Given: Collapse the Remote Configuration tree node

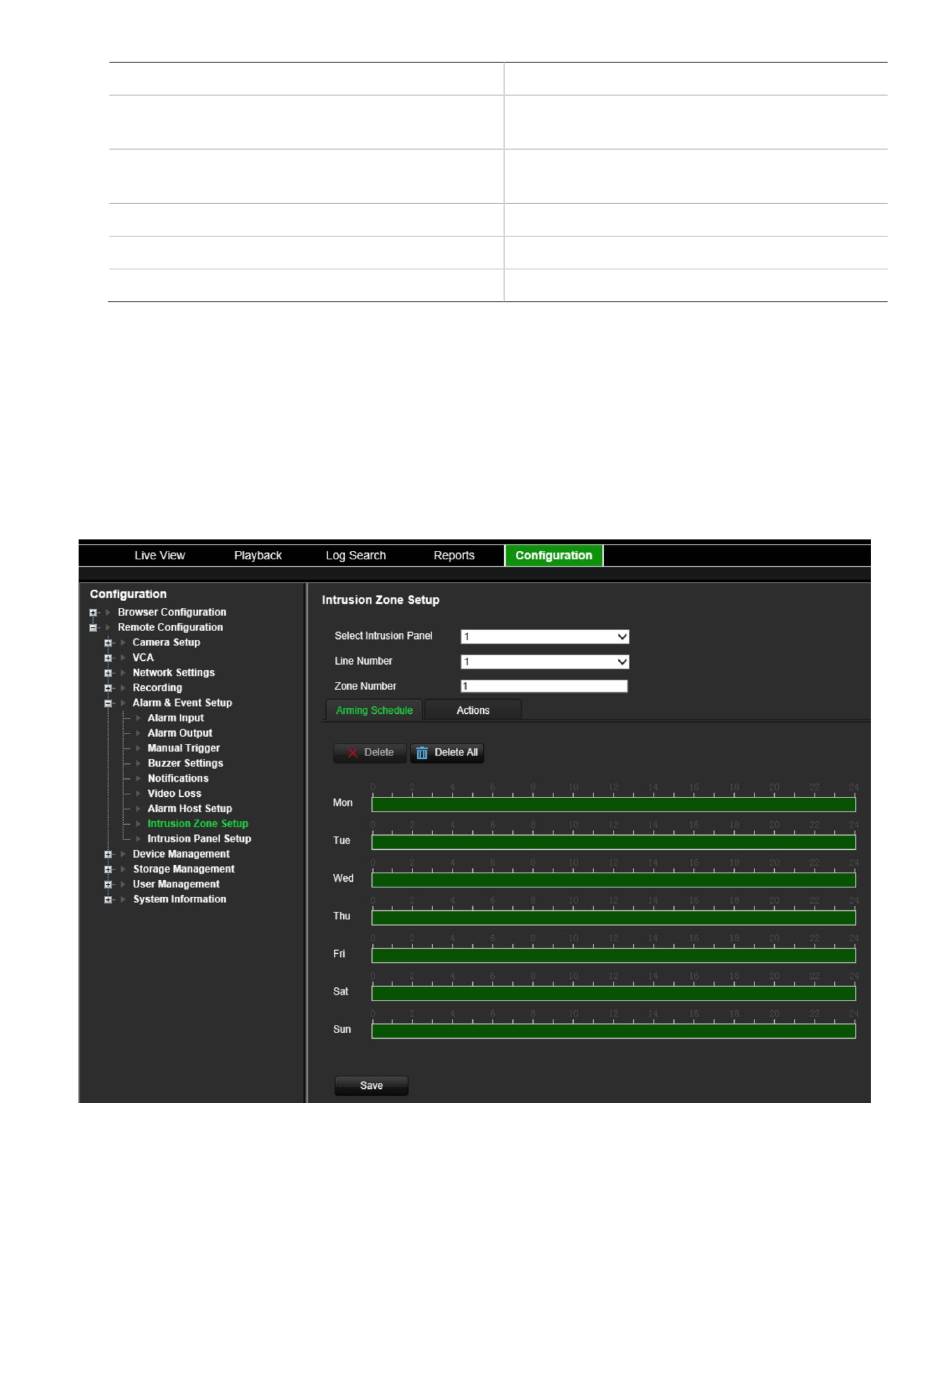Looking at the screenshot, I should tap(93, 628).
